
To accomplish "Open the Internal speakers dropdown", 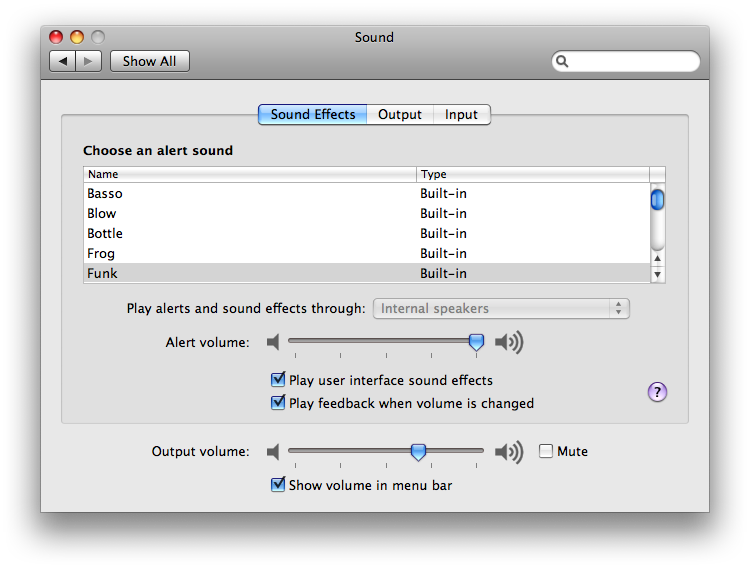I will (x=501, y=309).
